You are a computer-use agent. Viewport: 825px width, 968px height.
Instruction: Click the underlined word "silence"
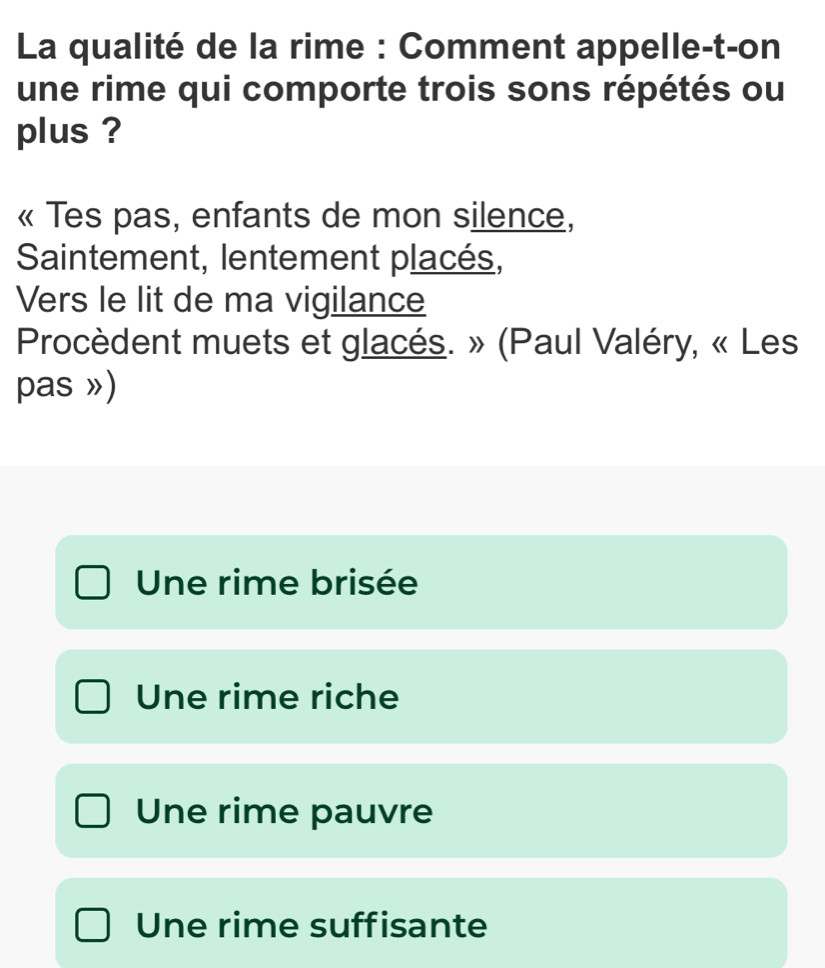(511, 214)
